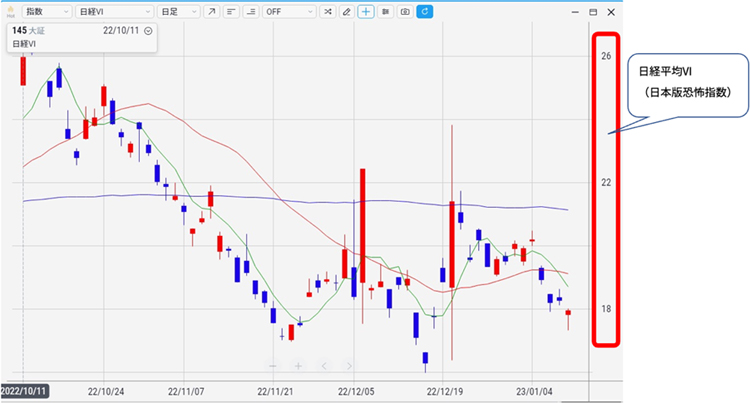Click the 22/11/21 date axis label
Image resolution: width=750 pixels, height=403 pixels.
pyautogui.click(x=275, y=392)
